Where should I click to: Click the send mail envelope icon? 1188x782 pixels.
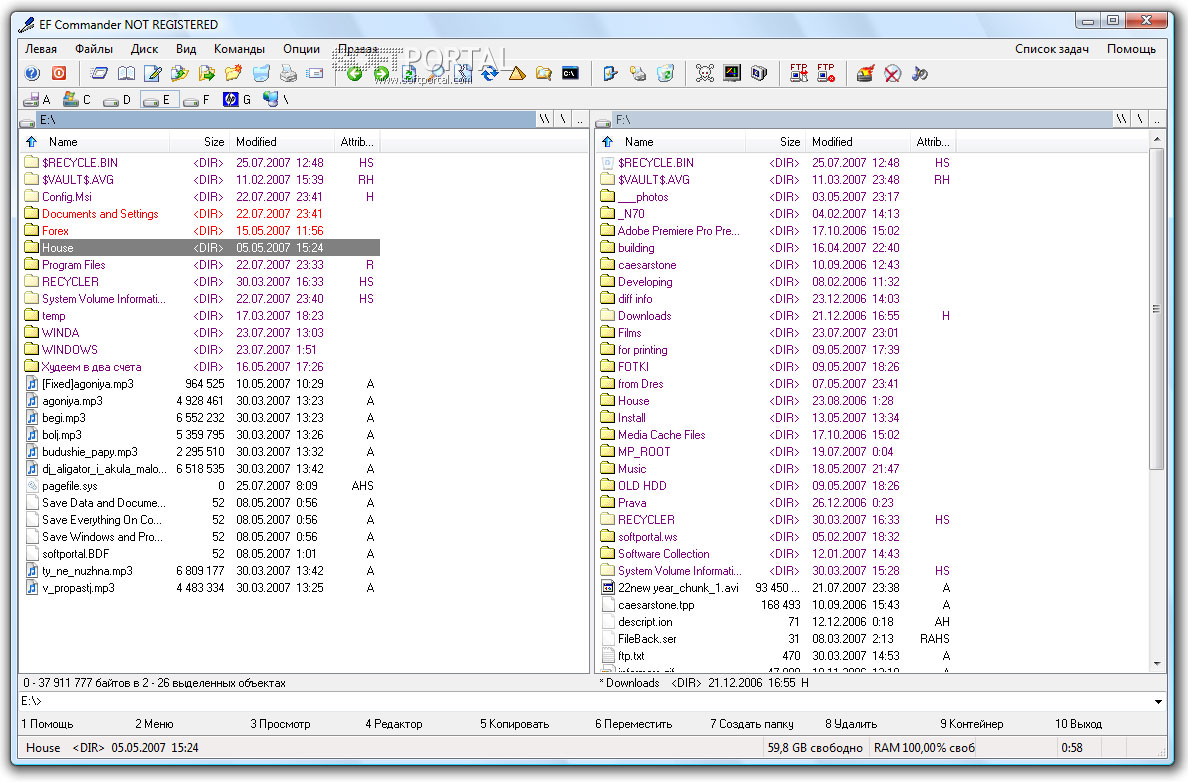314,74
